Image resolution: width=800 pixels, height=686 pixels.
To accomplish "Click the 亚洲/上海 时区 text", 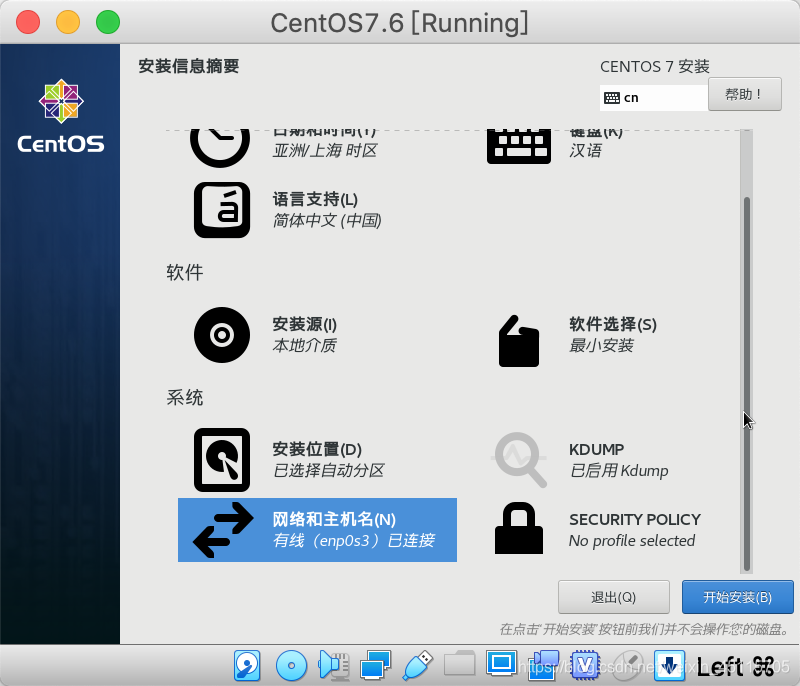I will click(x=326, y=151).
